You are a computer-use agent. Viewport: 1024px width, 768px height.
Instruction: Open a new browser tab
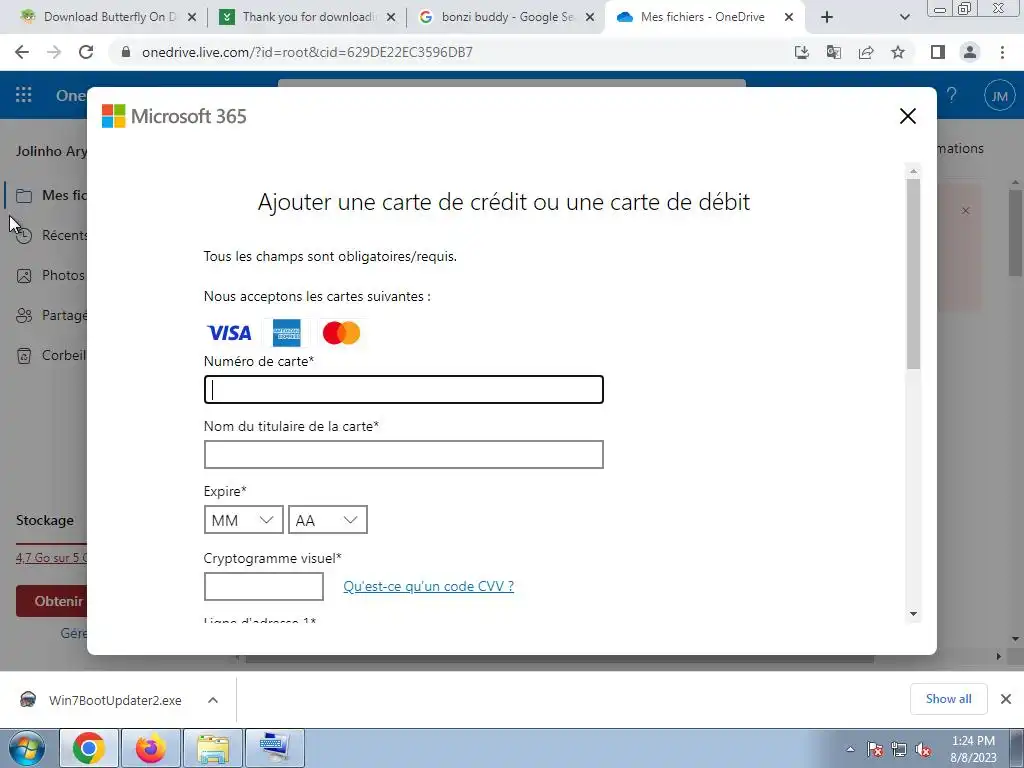827,17
